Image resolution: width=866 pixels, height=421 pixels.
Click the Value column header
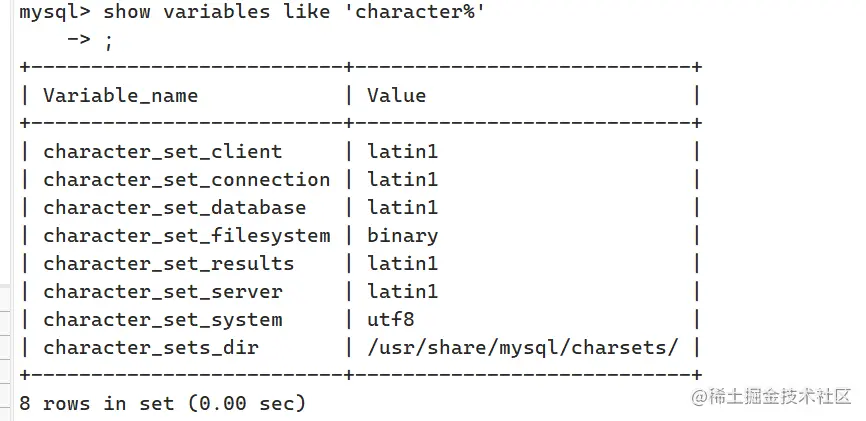pyautogui.click(x=397, y=96)
